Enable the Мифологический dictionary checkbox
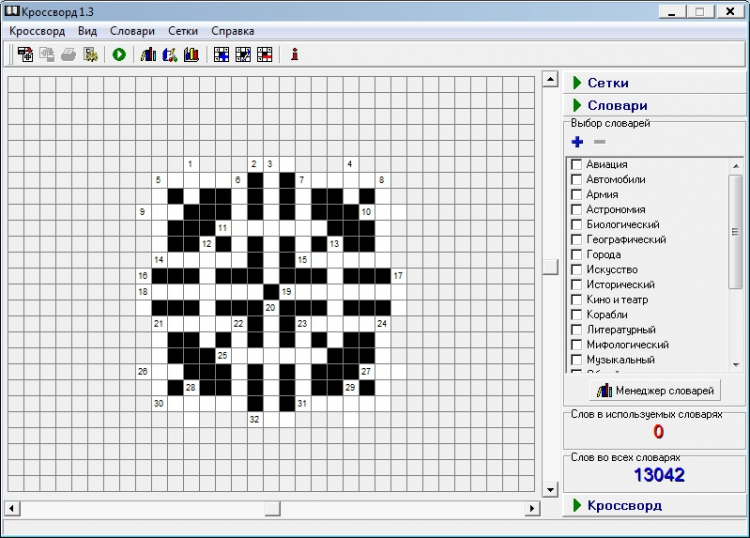750x538 pixels. coord(577,345)
